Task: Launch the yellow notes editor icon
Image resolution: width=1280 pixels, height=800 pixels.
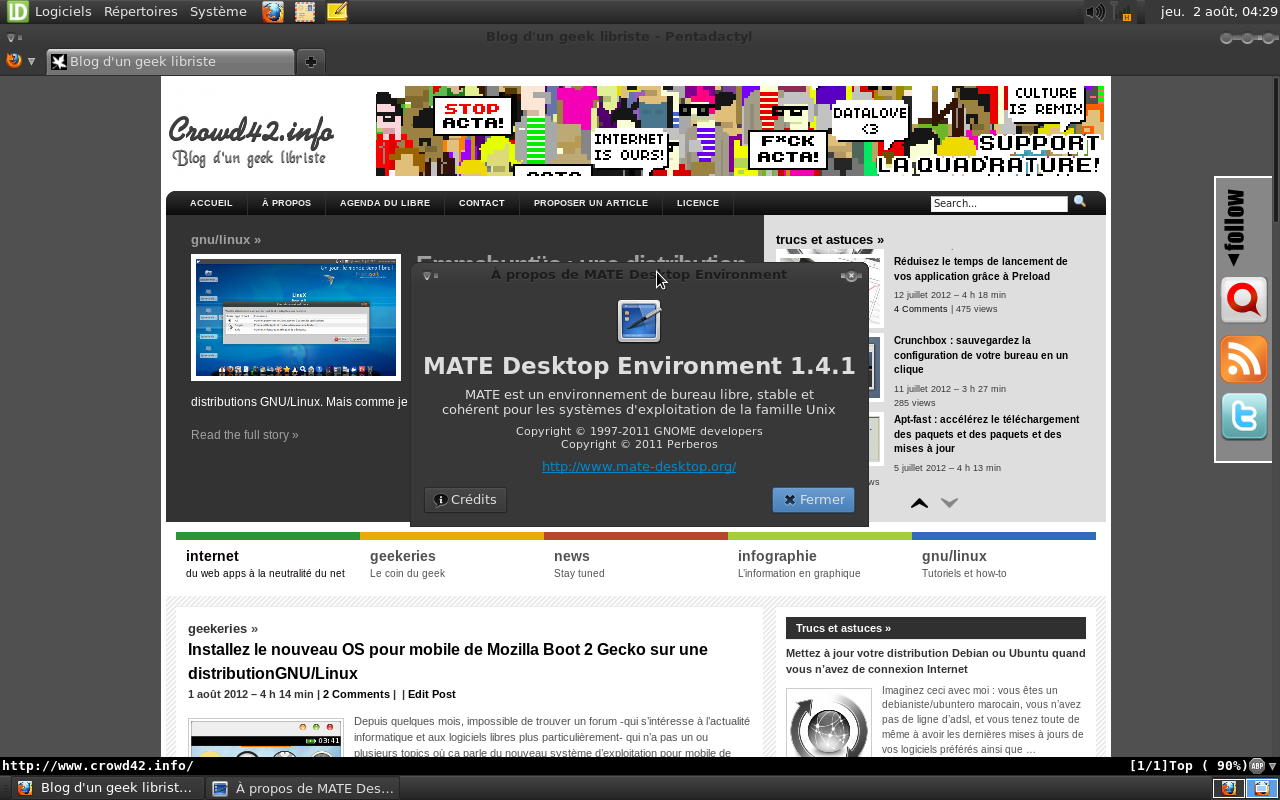Action: 337,12
